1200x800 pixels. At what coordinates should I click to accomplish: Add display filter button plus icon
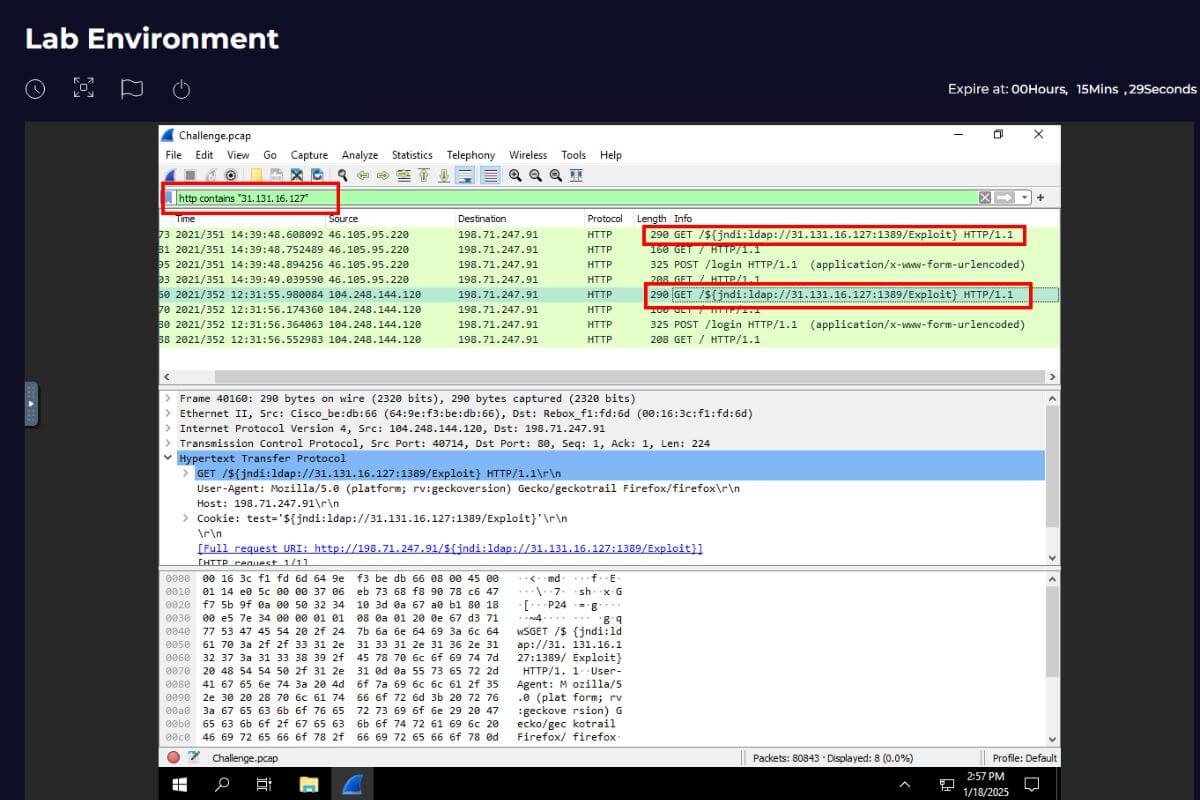coord(1040,198)
